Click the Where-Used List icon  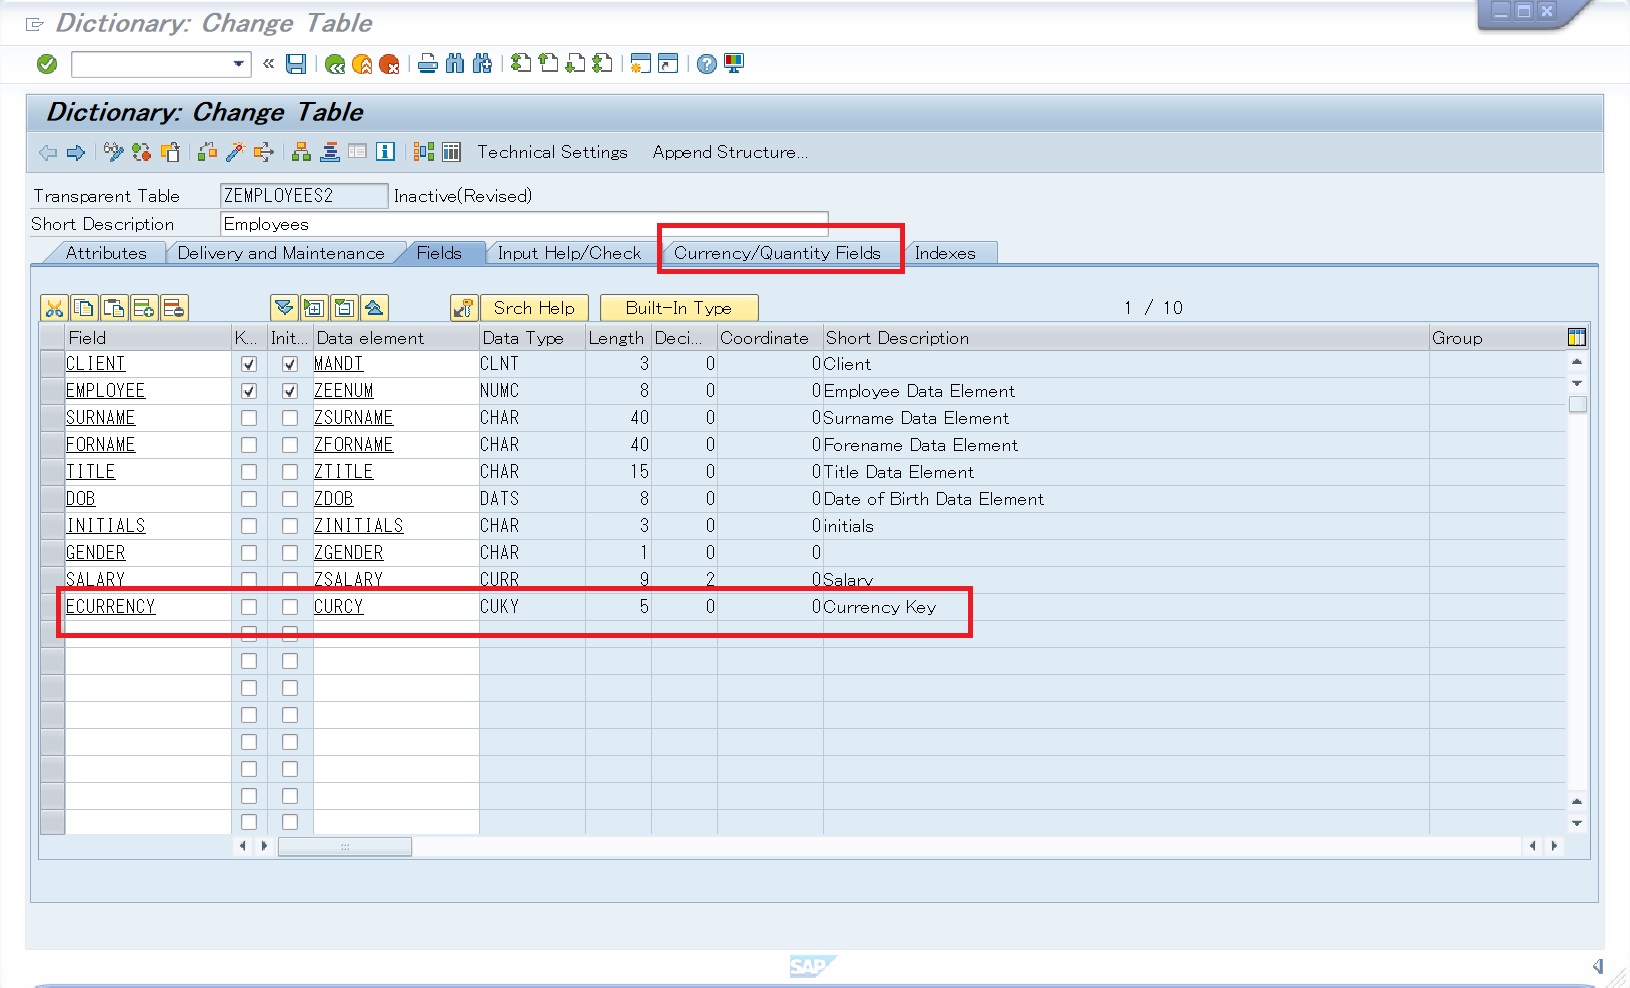(263, 152)
